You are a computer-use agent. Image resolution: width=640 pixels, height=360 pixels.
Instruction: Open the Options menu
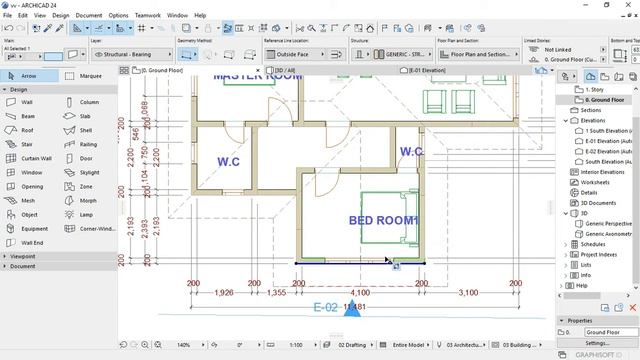coord(118,16)
